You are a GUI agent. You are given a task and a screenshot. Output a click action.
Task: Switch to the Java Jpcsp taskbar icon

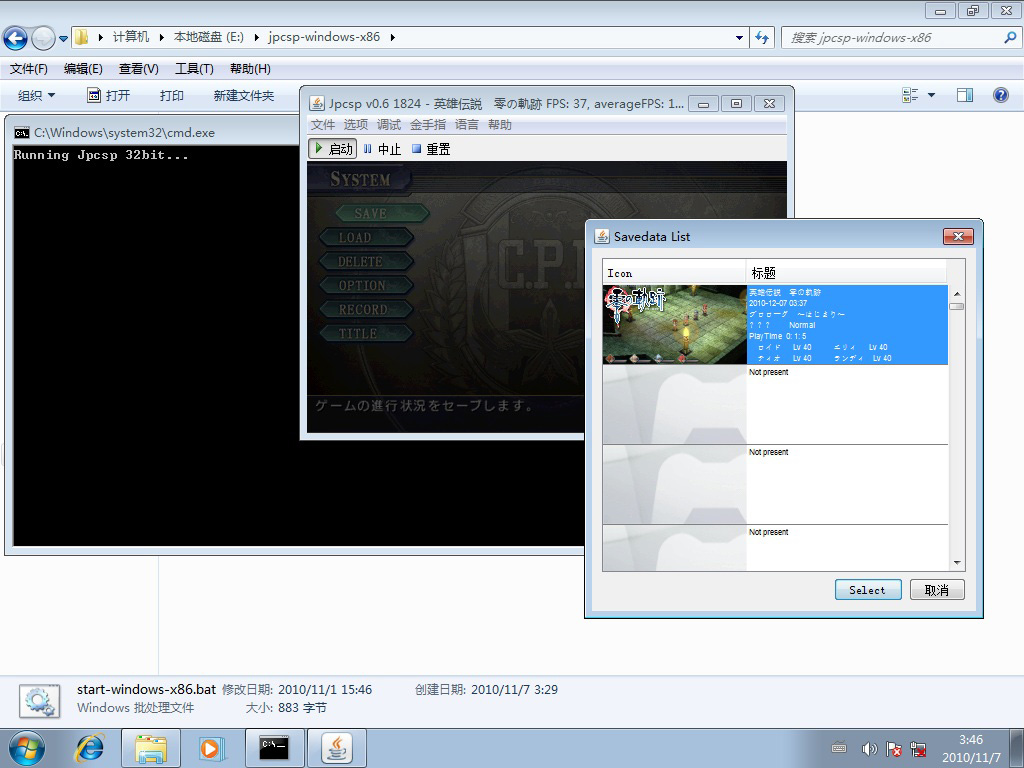[336, 748]
